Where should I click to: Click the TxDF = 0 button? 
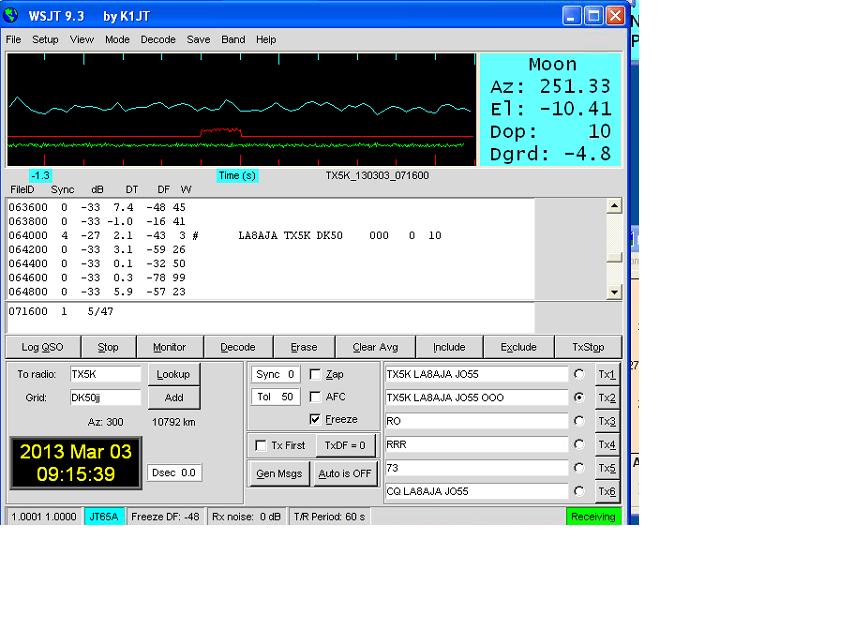click(345, 445)
